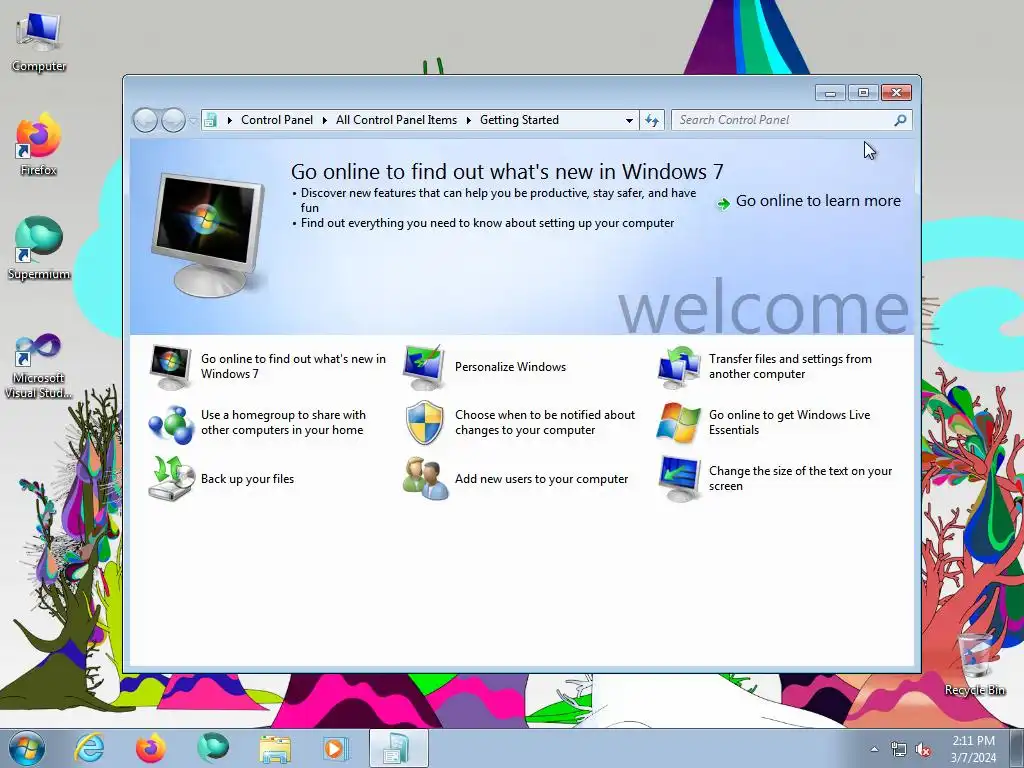1024x768 pixels.
Task: Click the Control Panel breadcrumb
Action: [277, 120]
